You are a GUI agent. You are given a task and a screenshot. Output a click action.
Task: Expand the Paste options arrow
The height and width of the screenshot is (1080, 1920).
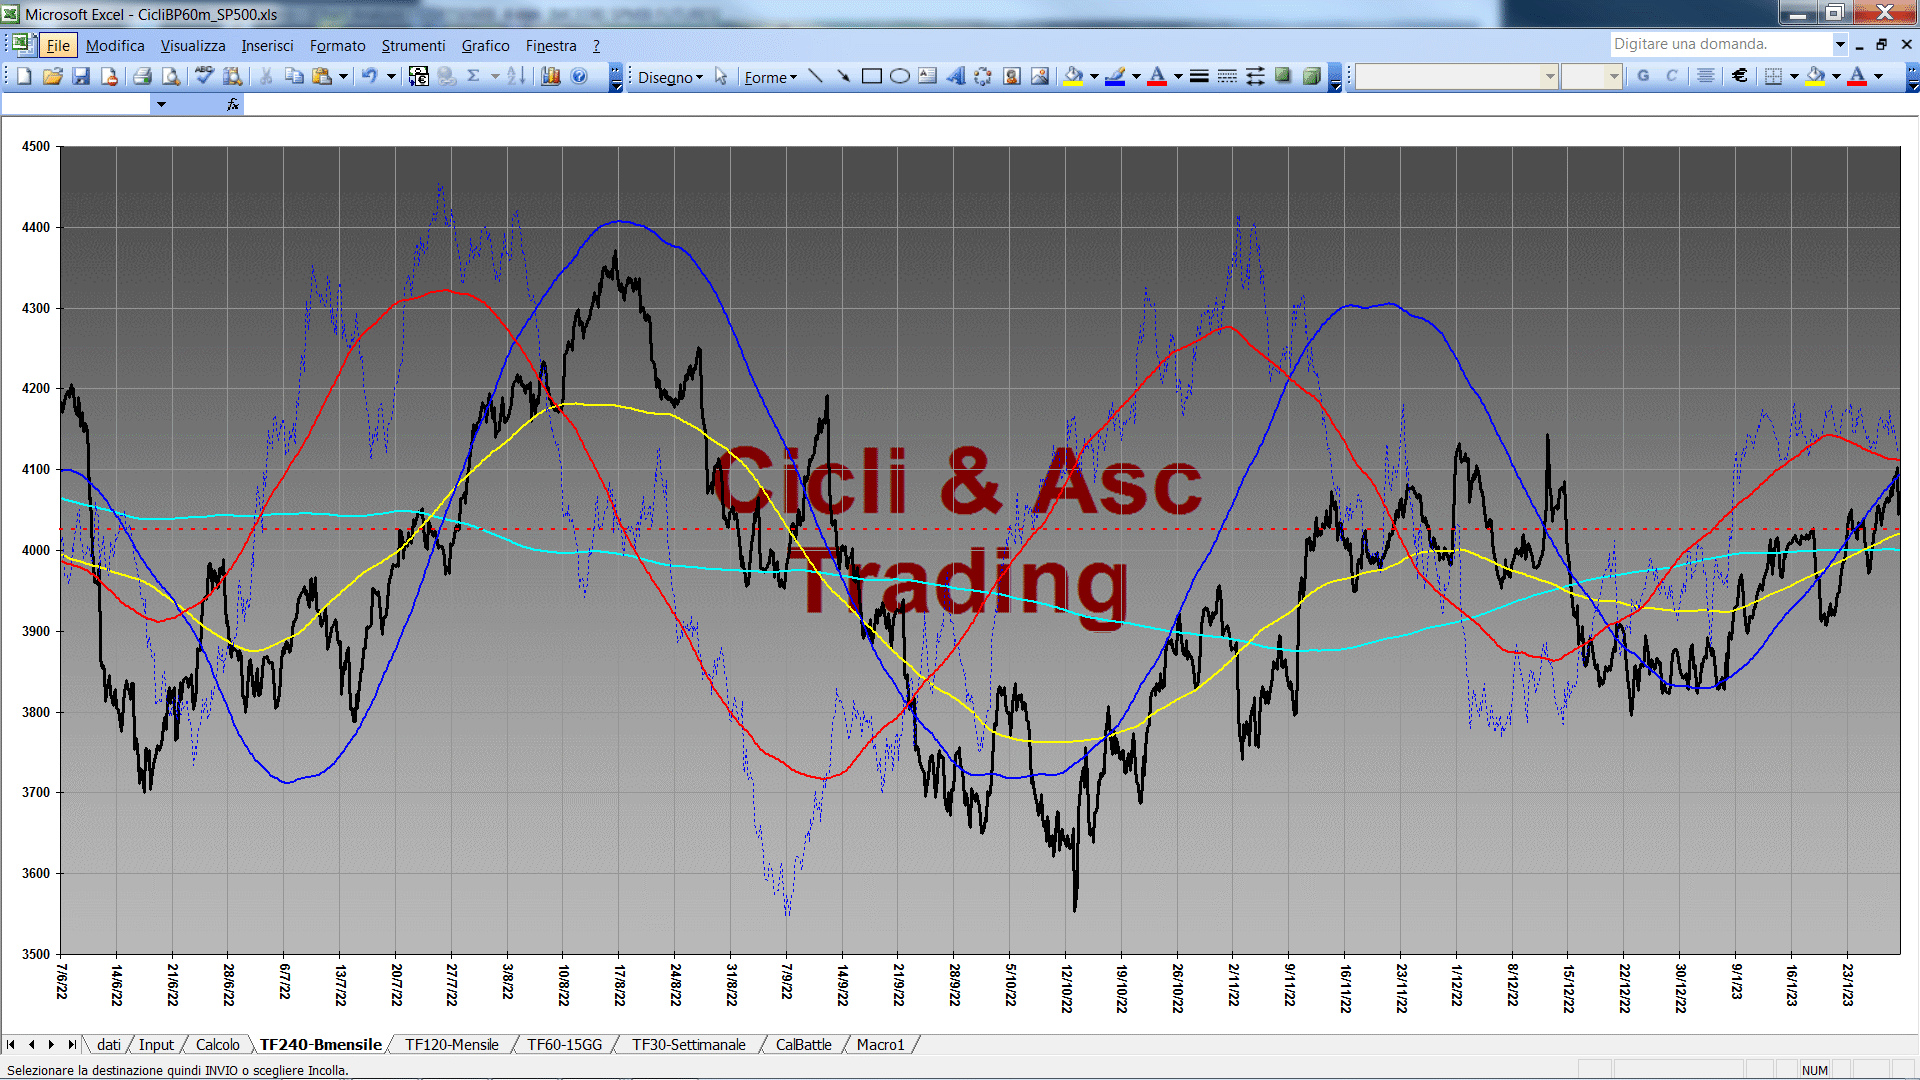pyautogui.click(x=343, y=76)
